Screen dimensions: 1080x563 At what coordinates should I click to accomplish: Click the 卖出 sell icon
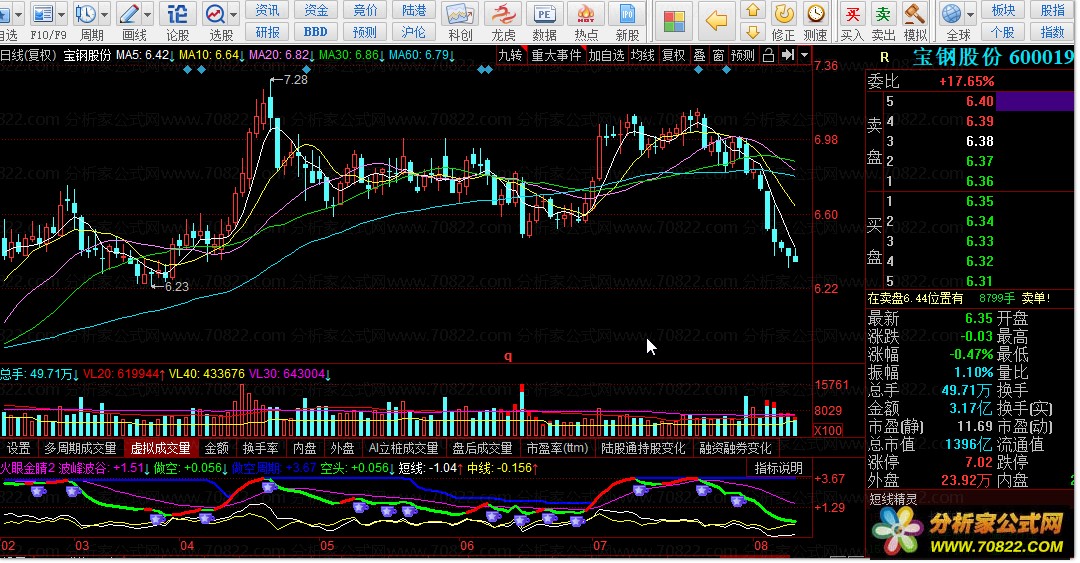883,14
